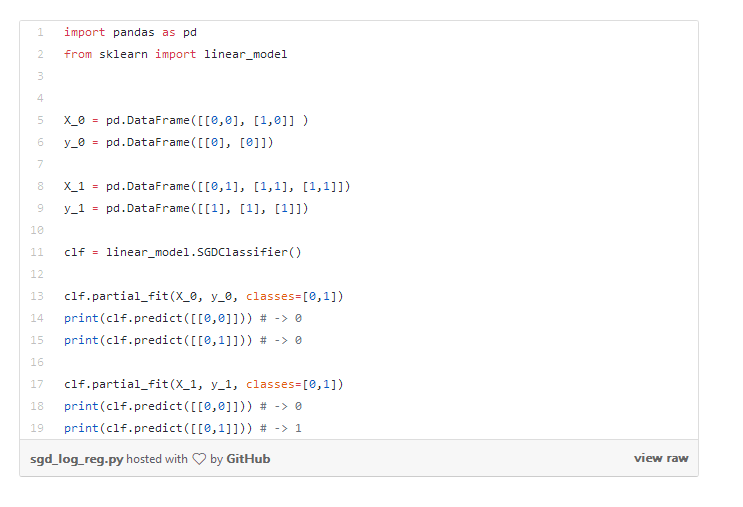
Task: Click the heart icon in the footer
Action: click(x=199, y=459)
